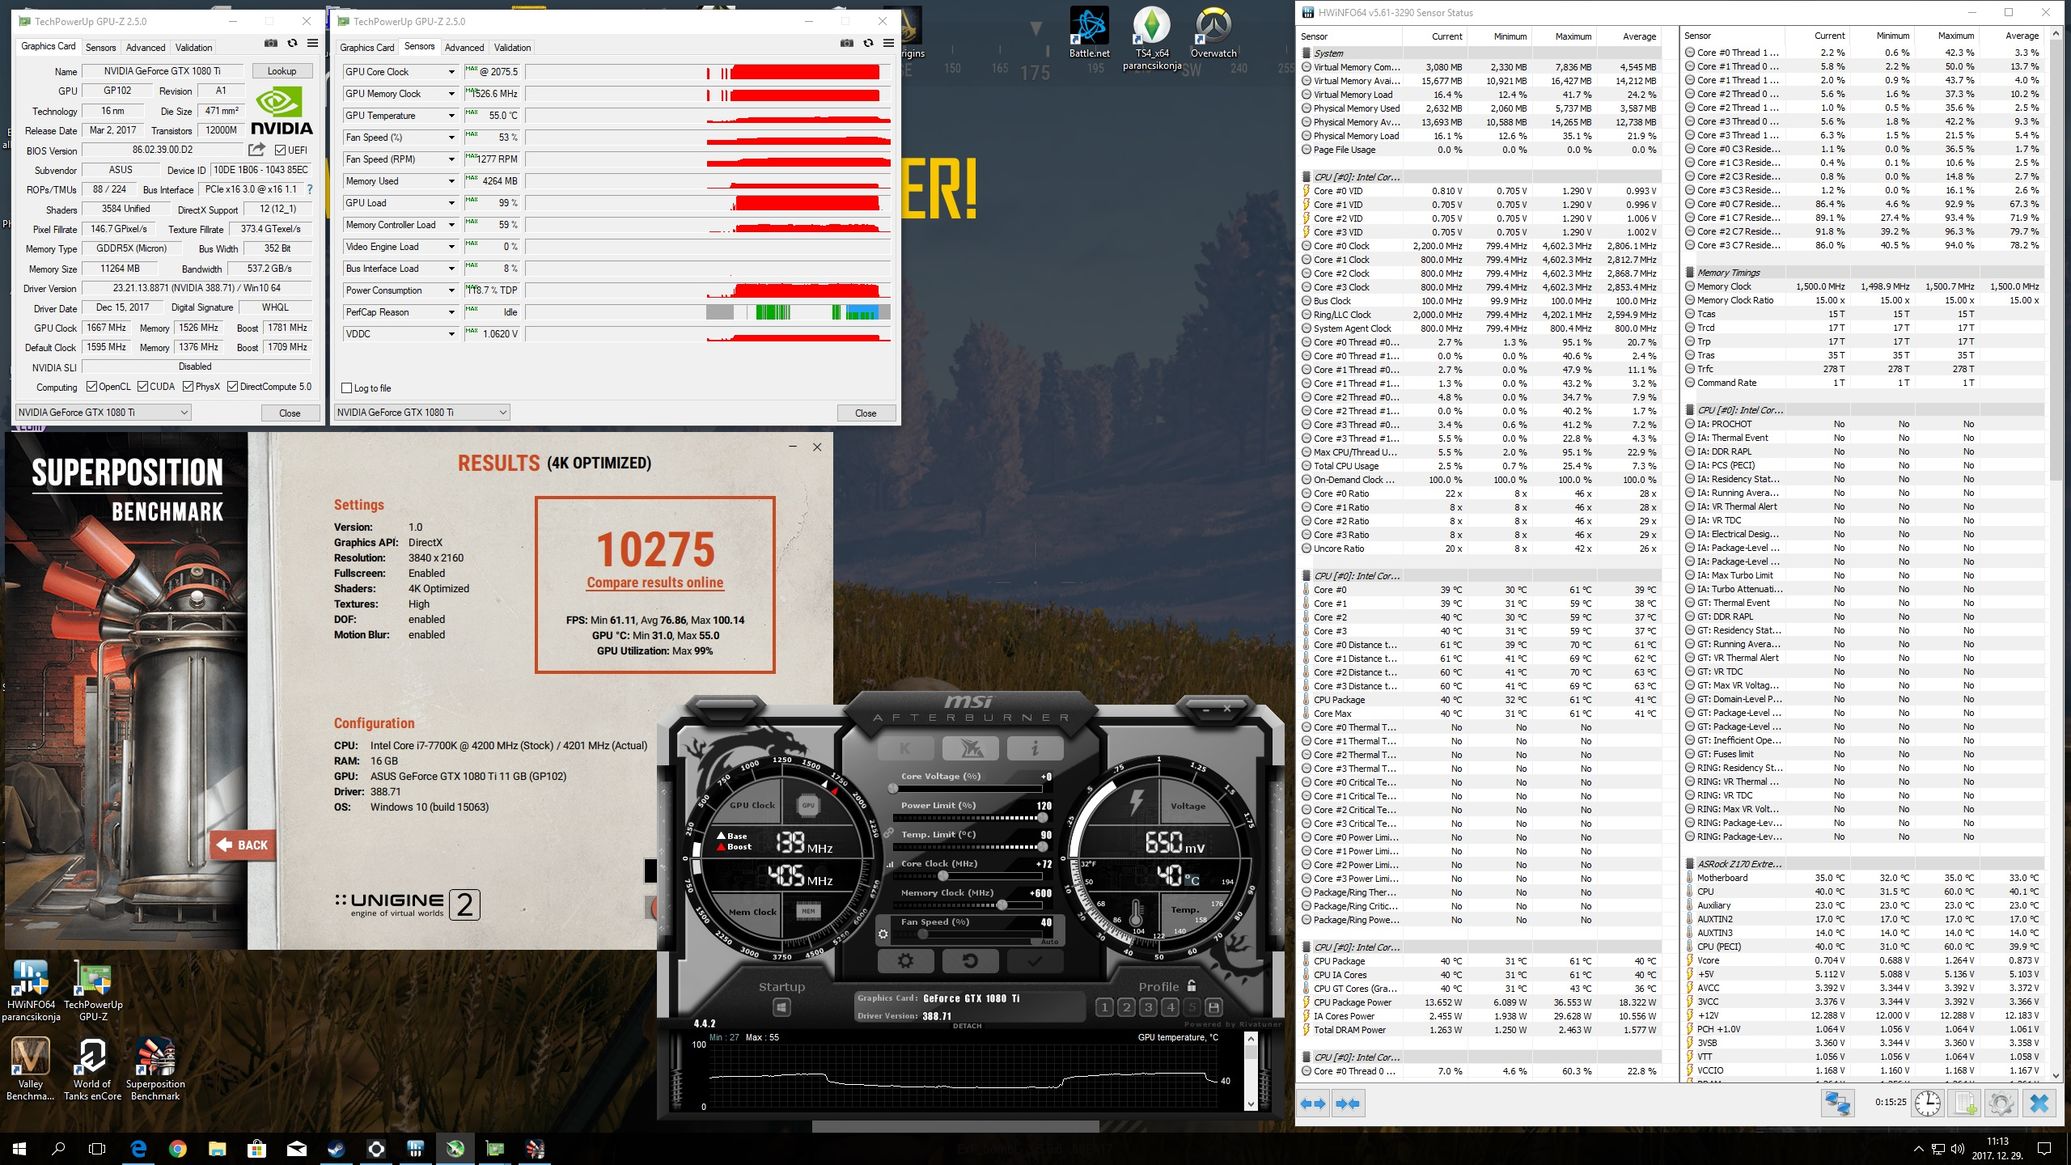Open GPU selector dropdown in GPU-Z Graphics Card window
This screenshot has width=2071, height=1165.
coord(103,412)
